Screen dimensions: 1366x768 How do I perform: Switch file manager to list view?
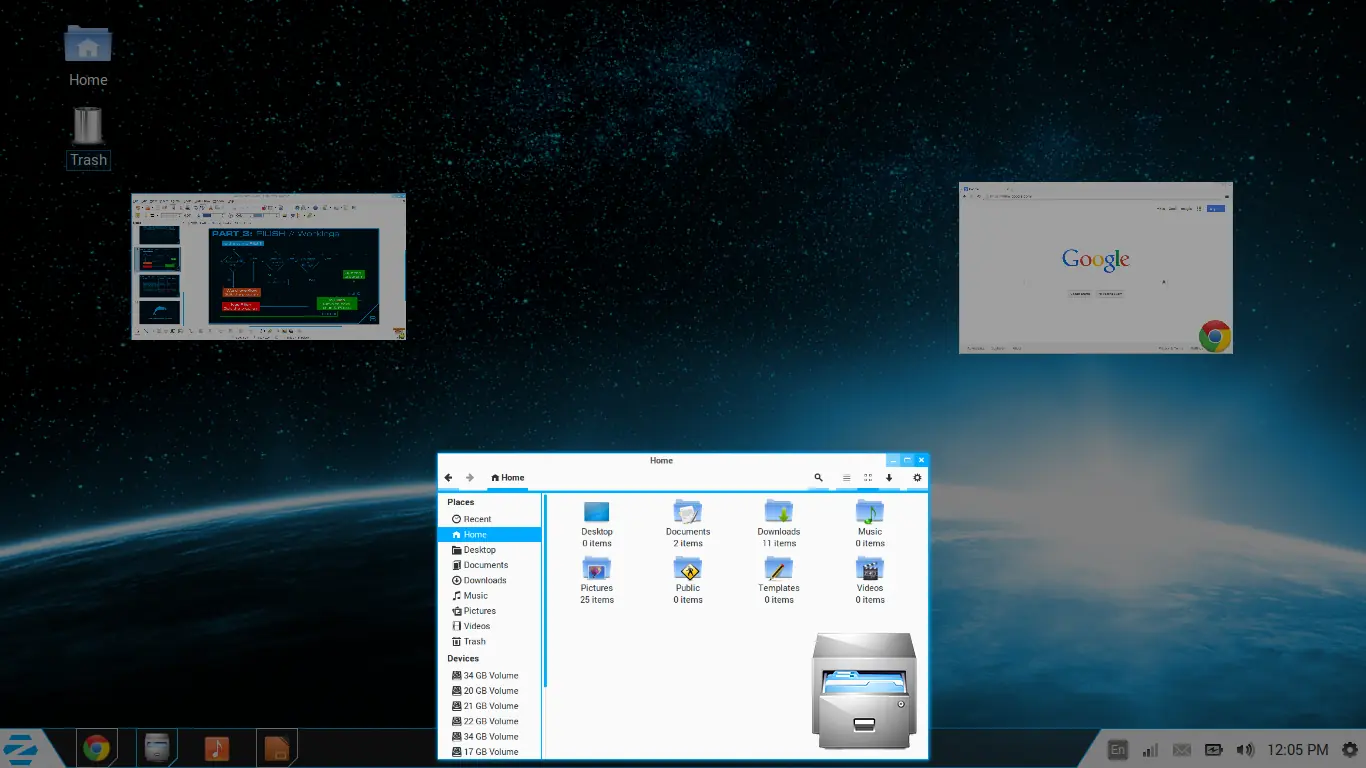coord(847,478)
